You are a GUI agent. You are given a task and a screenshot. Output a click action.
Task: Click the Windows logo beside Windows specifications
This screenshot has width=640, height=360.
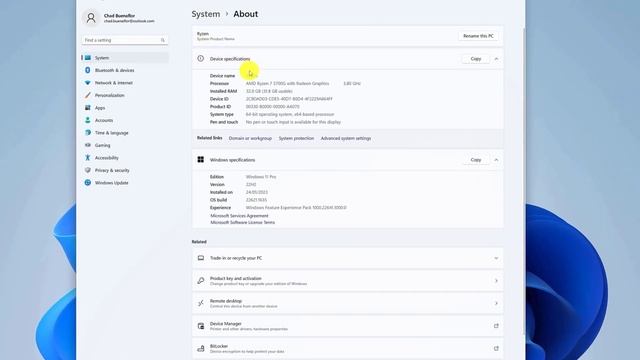pyautogui.click(x=200, y=160)
